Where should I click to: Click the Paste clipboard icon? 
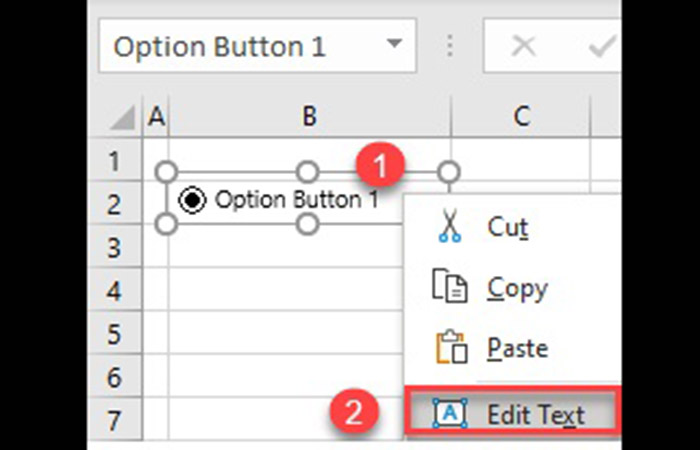point(448,348)
